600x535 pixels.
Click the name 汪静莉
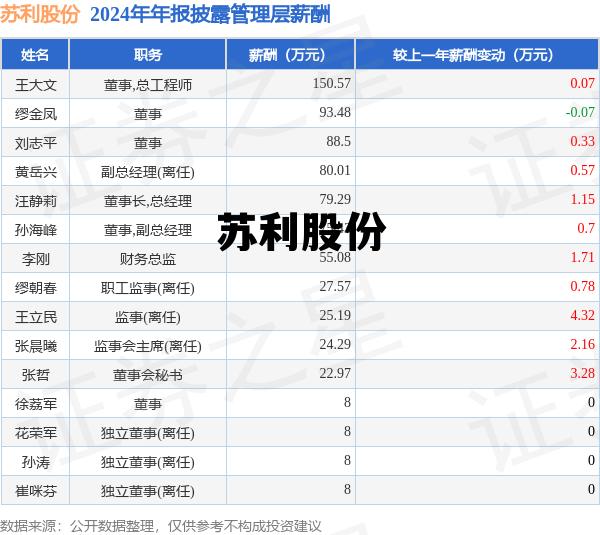36,201
